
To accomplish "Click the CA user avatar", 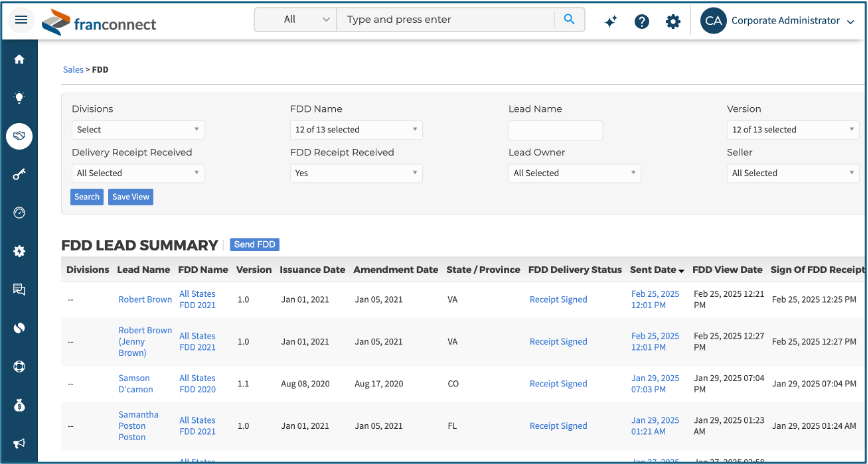I will 712,21.
